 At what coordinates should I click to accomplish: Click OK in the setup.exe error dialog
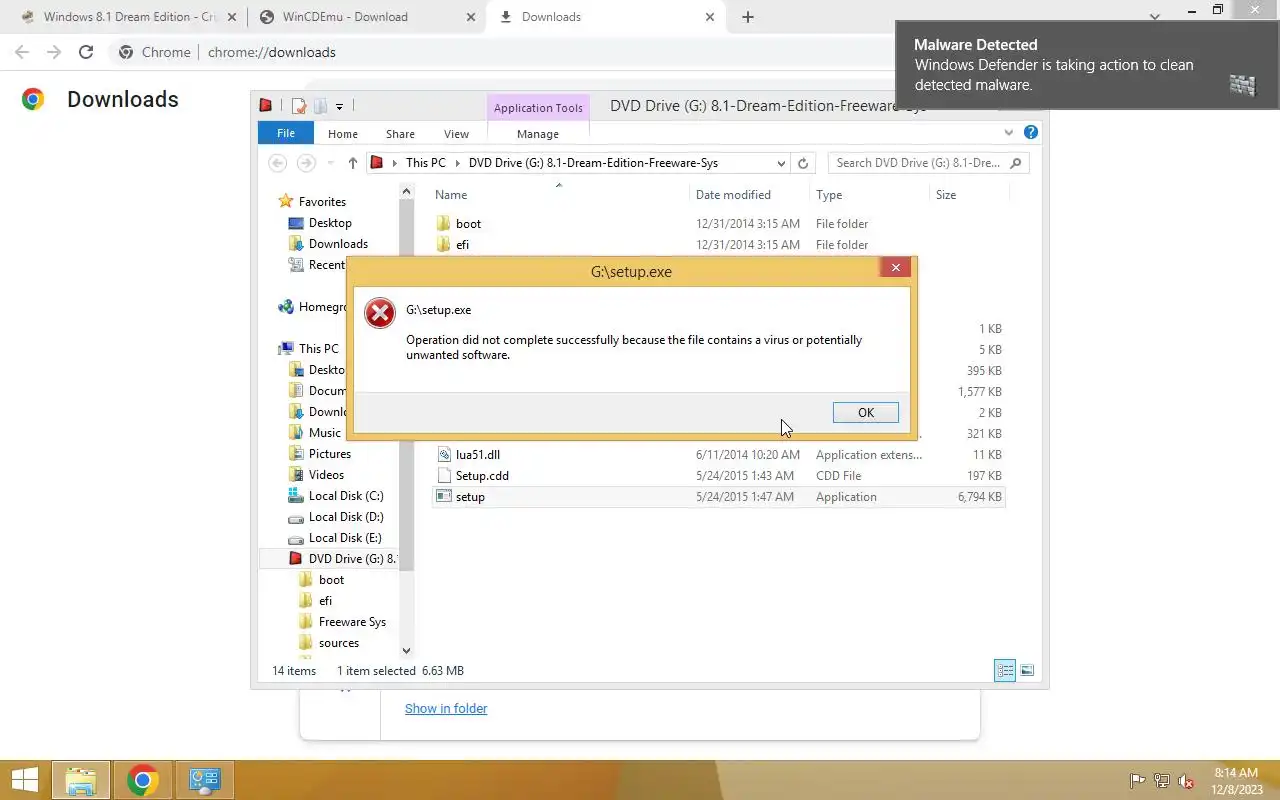click(865, 412)
